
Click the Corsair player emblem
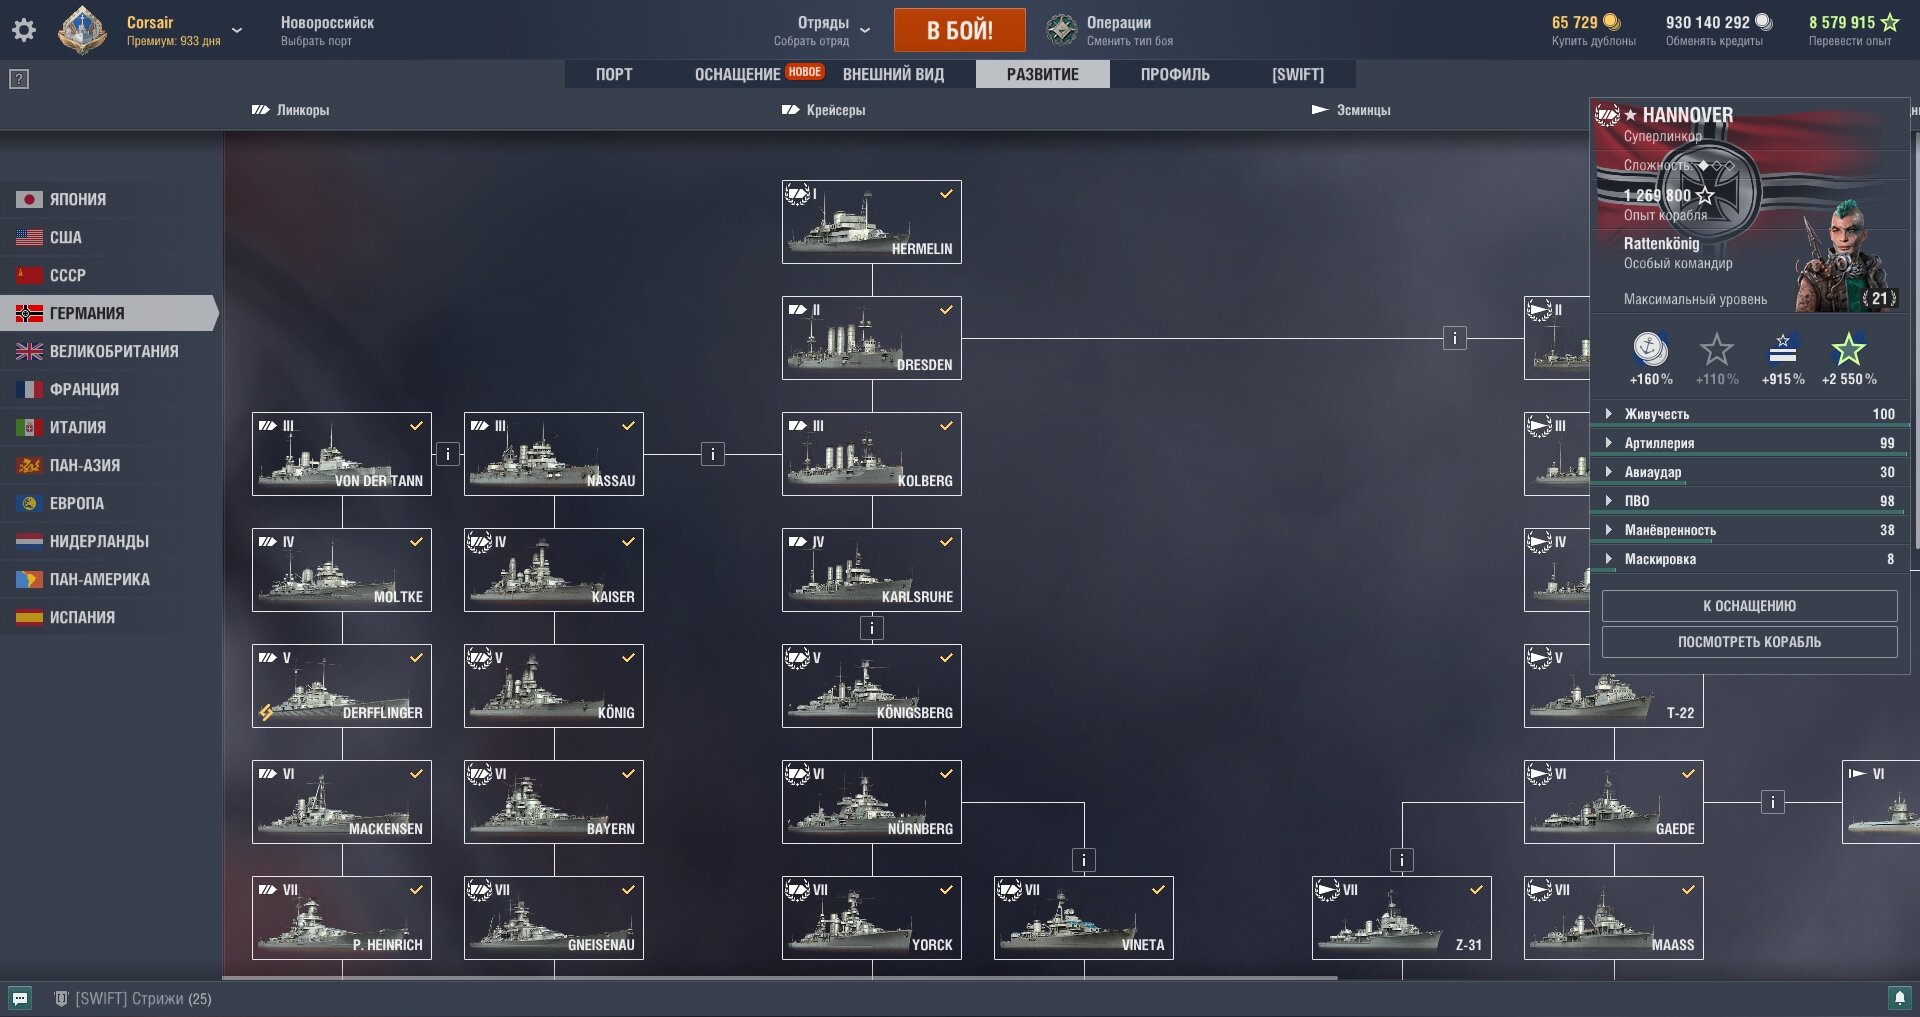[82, 30]
